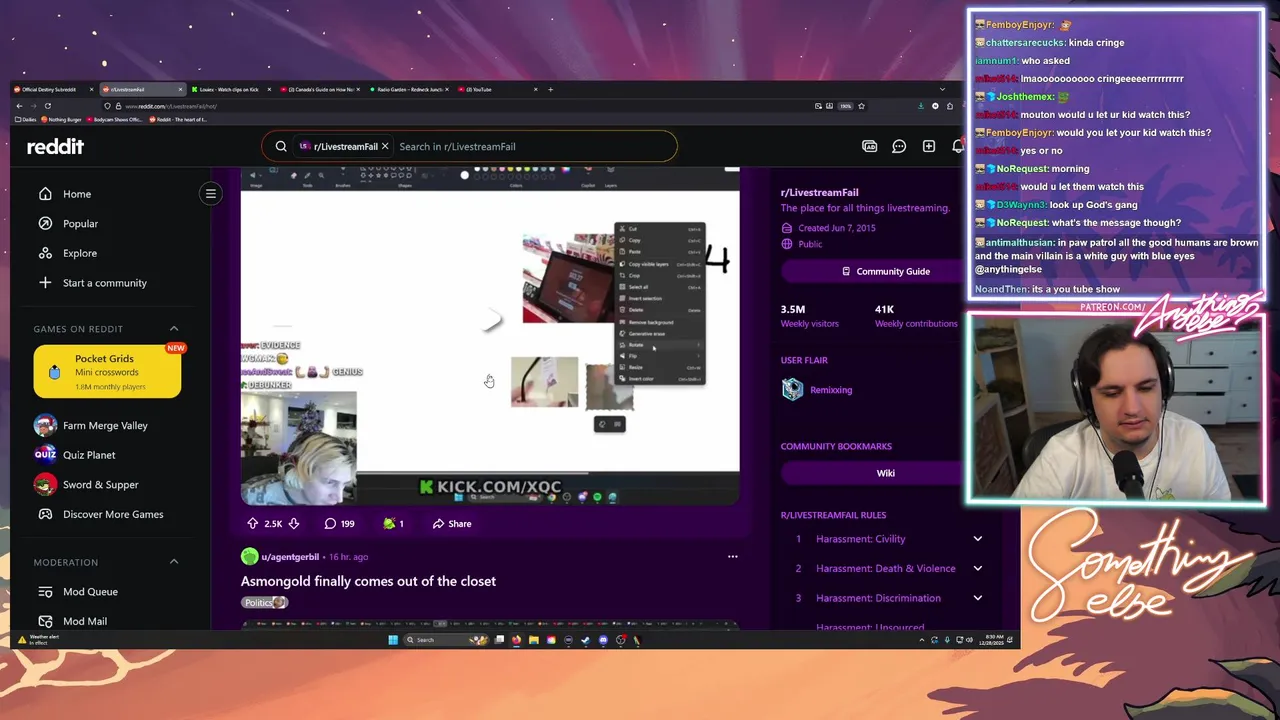
Task: Click the Windows taskbar search box
Action: [x=447, y=640]
